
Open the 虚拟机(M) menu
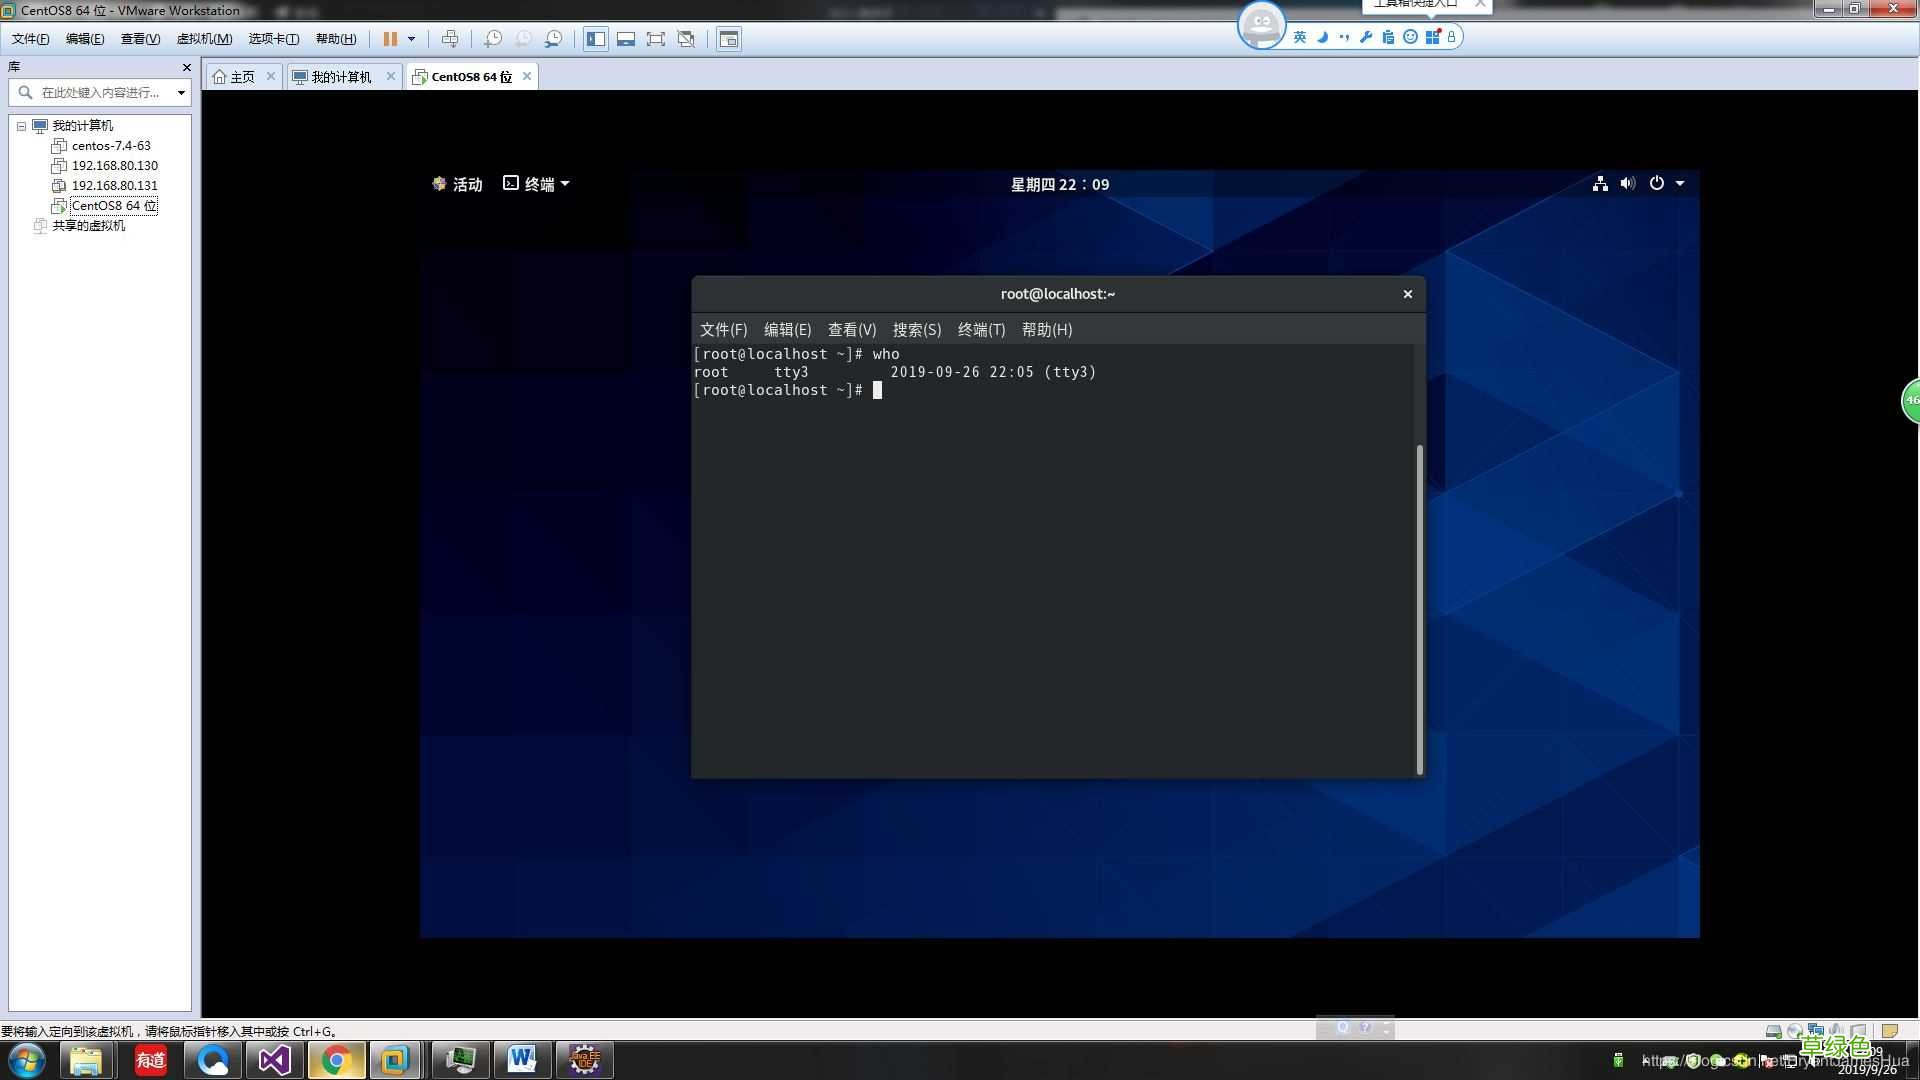click(x=204, y=39)
